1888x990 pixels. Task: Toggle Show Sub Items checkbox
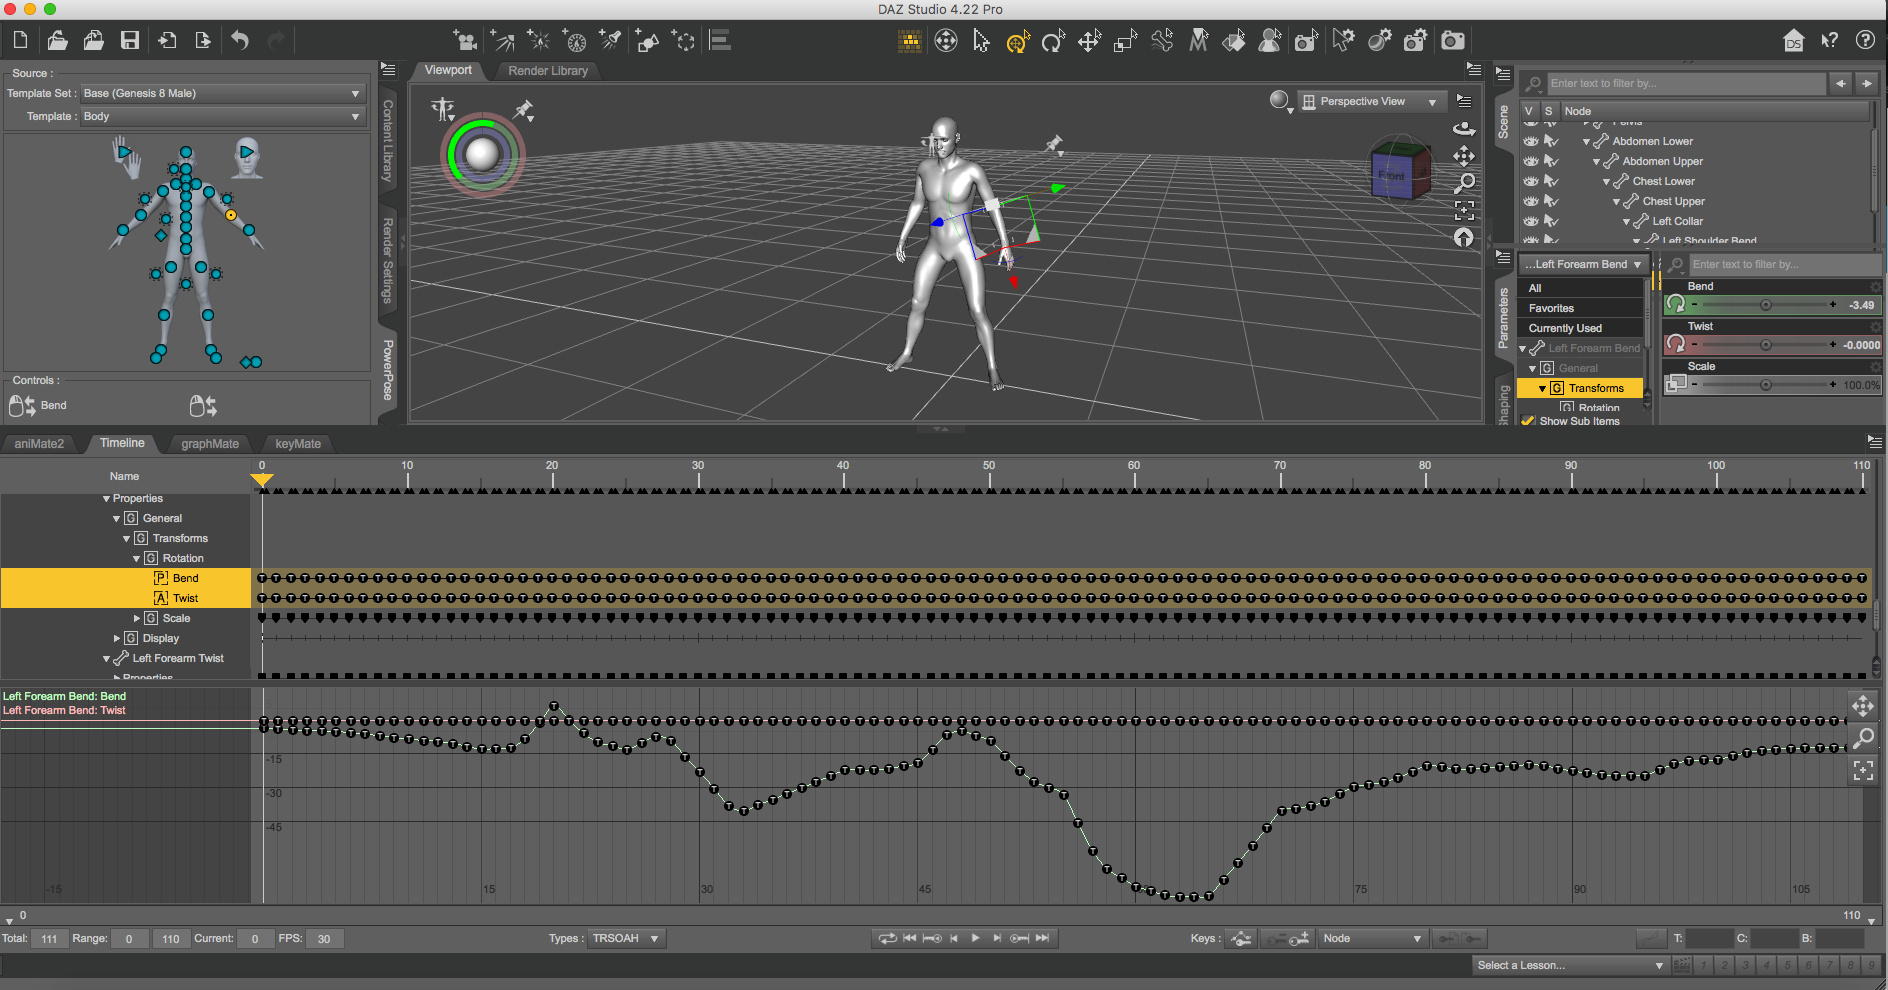point(1528,421)
